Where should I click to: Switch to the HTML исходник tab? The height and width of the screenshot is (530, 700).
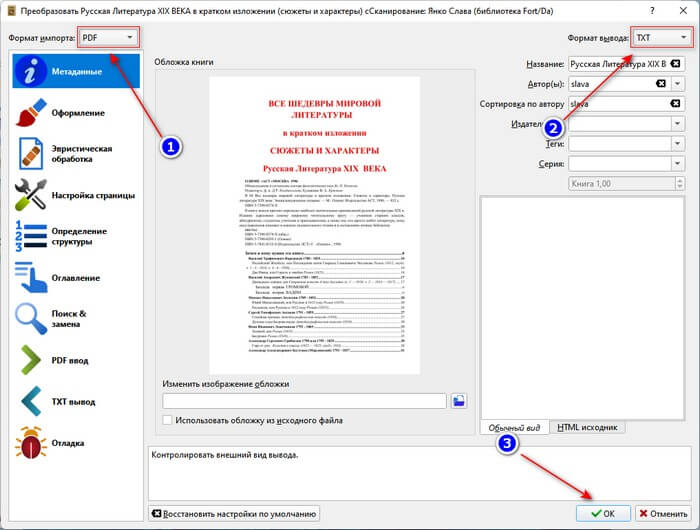pos(587,427)
